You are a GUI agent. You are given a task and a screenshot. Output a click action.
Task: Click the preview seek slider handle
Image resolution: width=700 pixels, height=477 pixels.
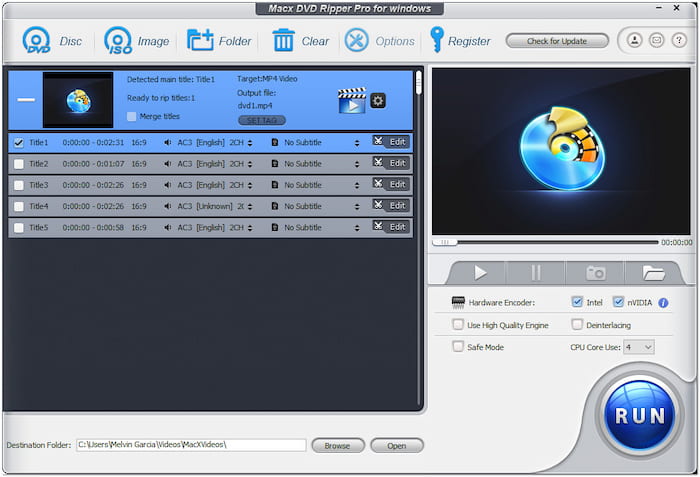click(445, 242)
